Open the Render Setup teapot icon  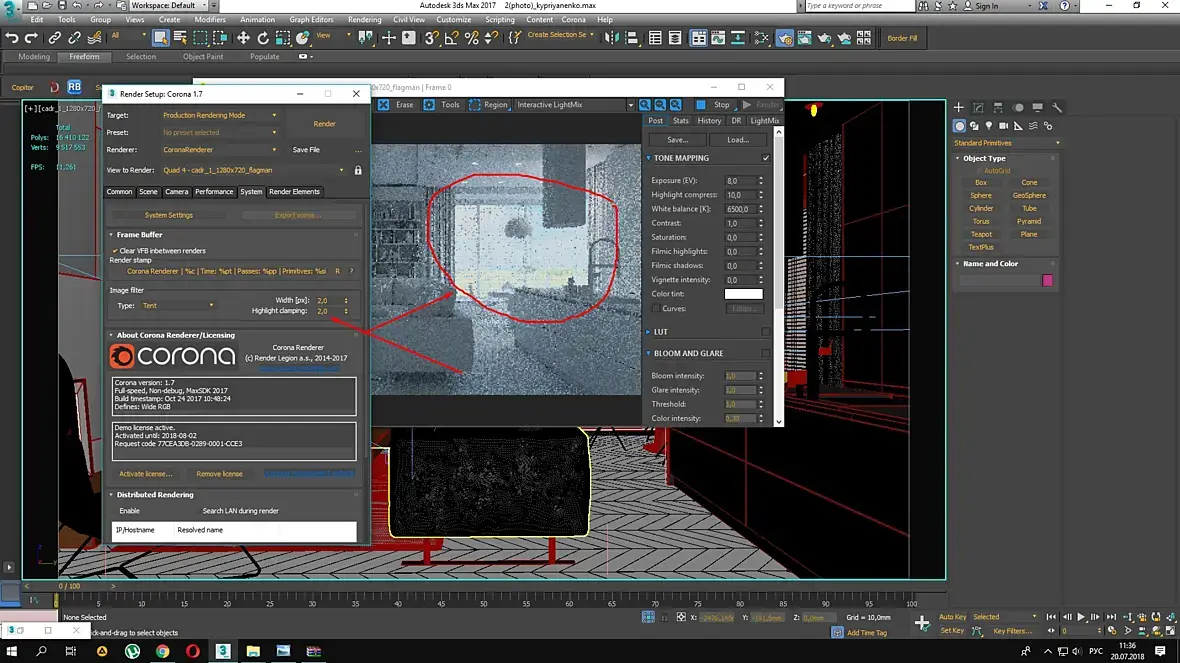click(x=785, y=38)
